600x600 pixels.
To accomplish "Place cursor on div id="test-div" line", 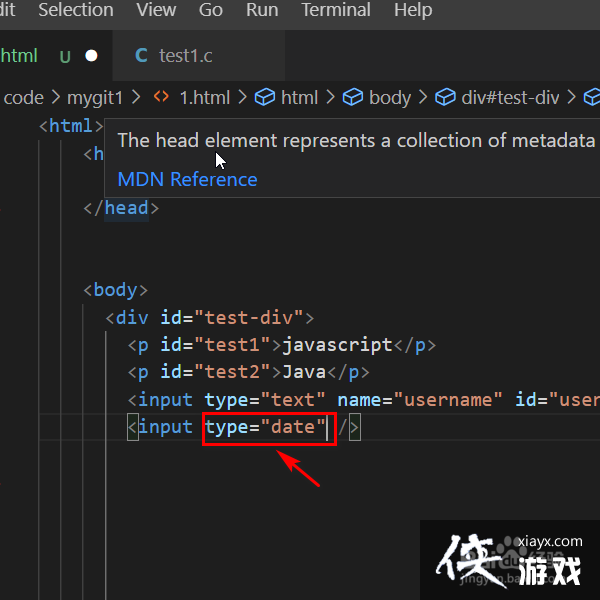I will click(210, 318).
